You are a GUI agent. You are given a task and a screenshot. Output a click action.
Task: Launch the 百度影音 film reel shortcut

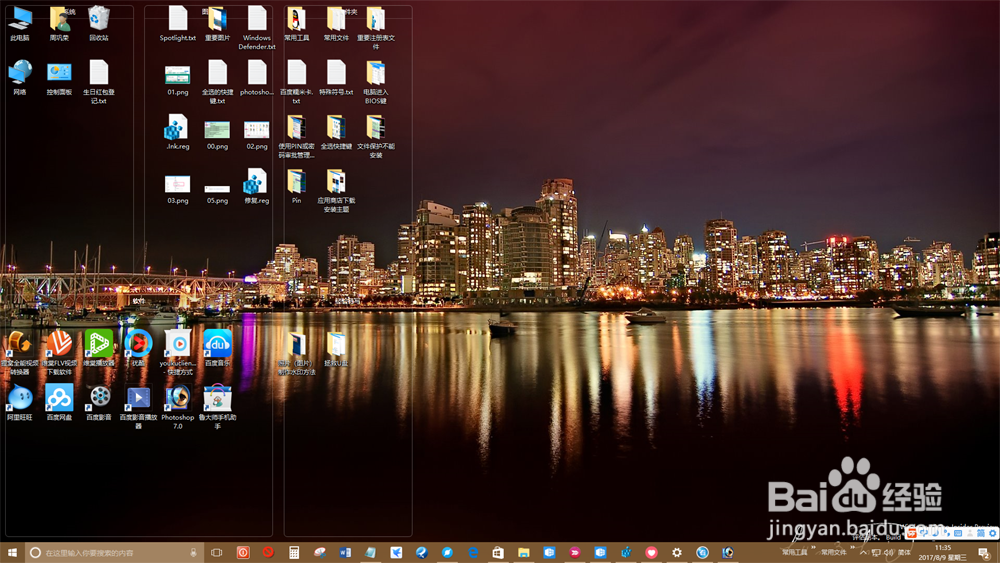(x=99, y=402)
